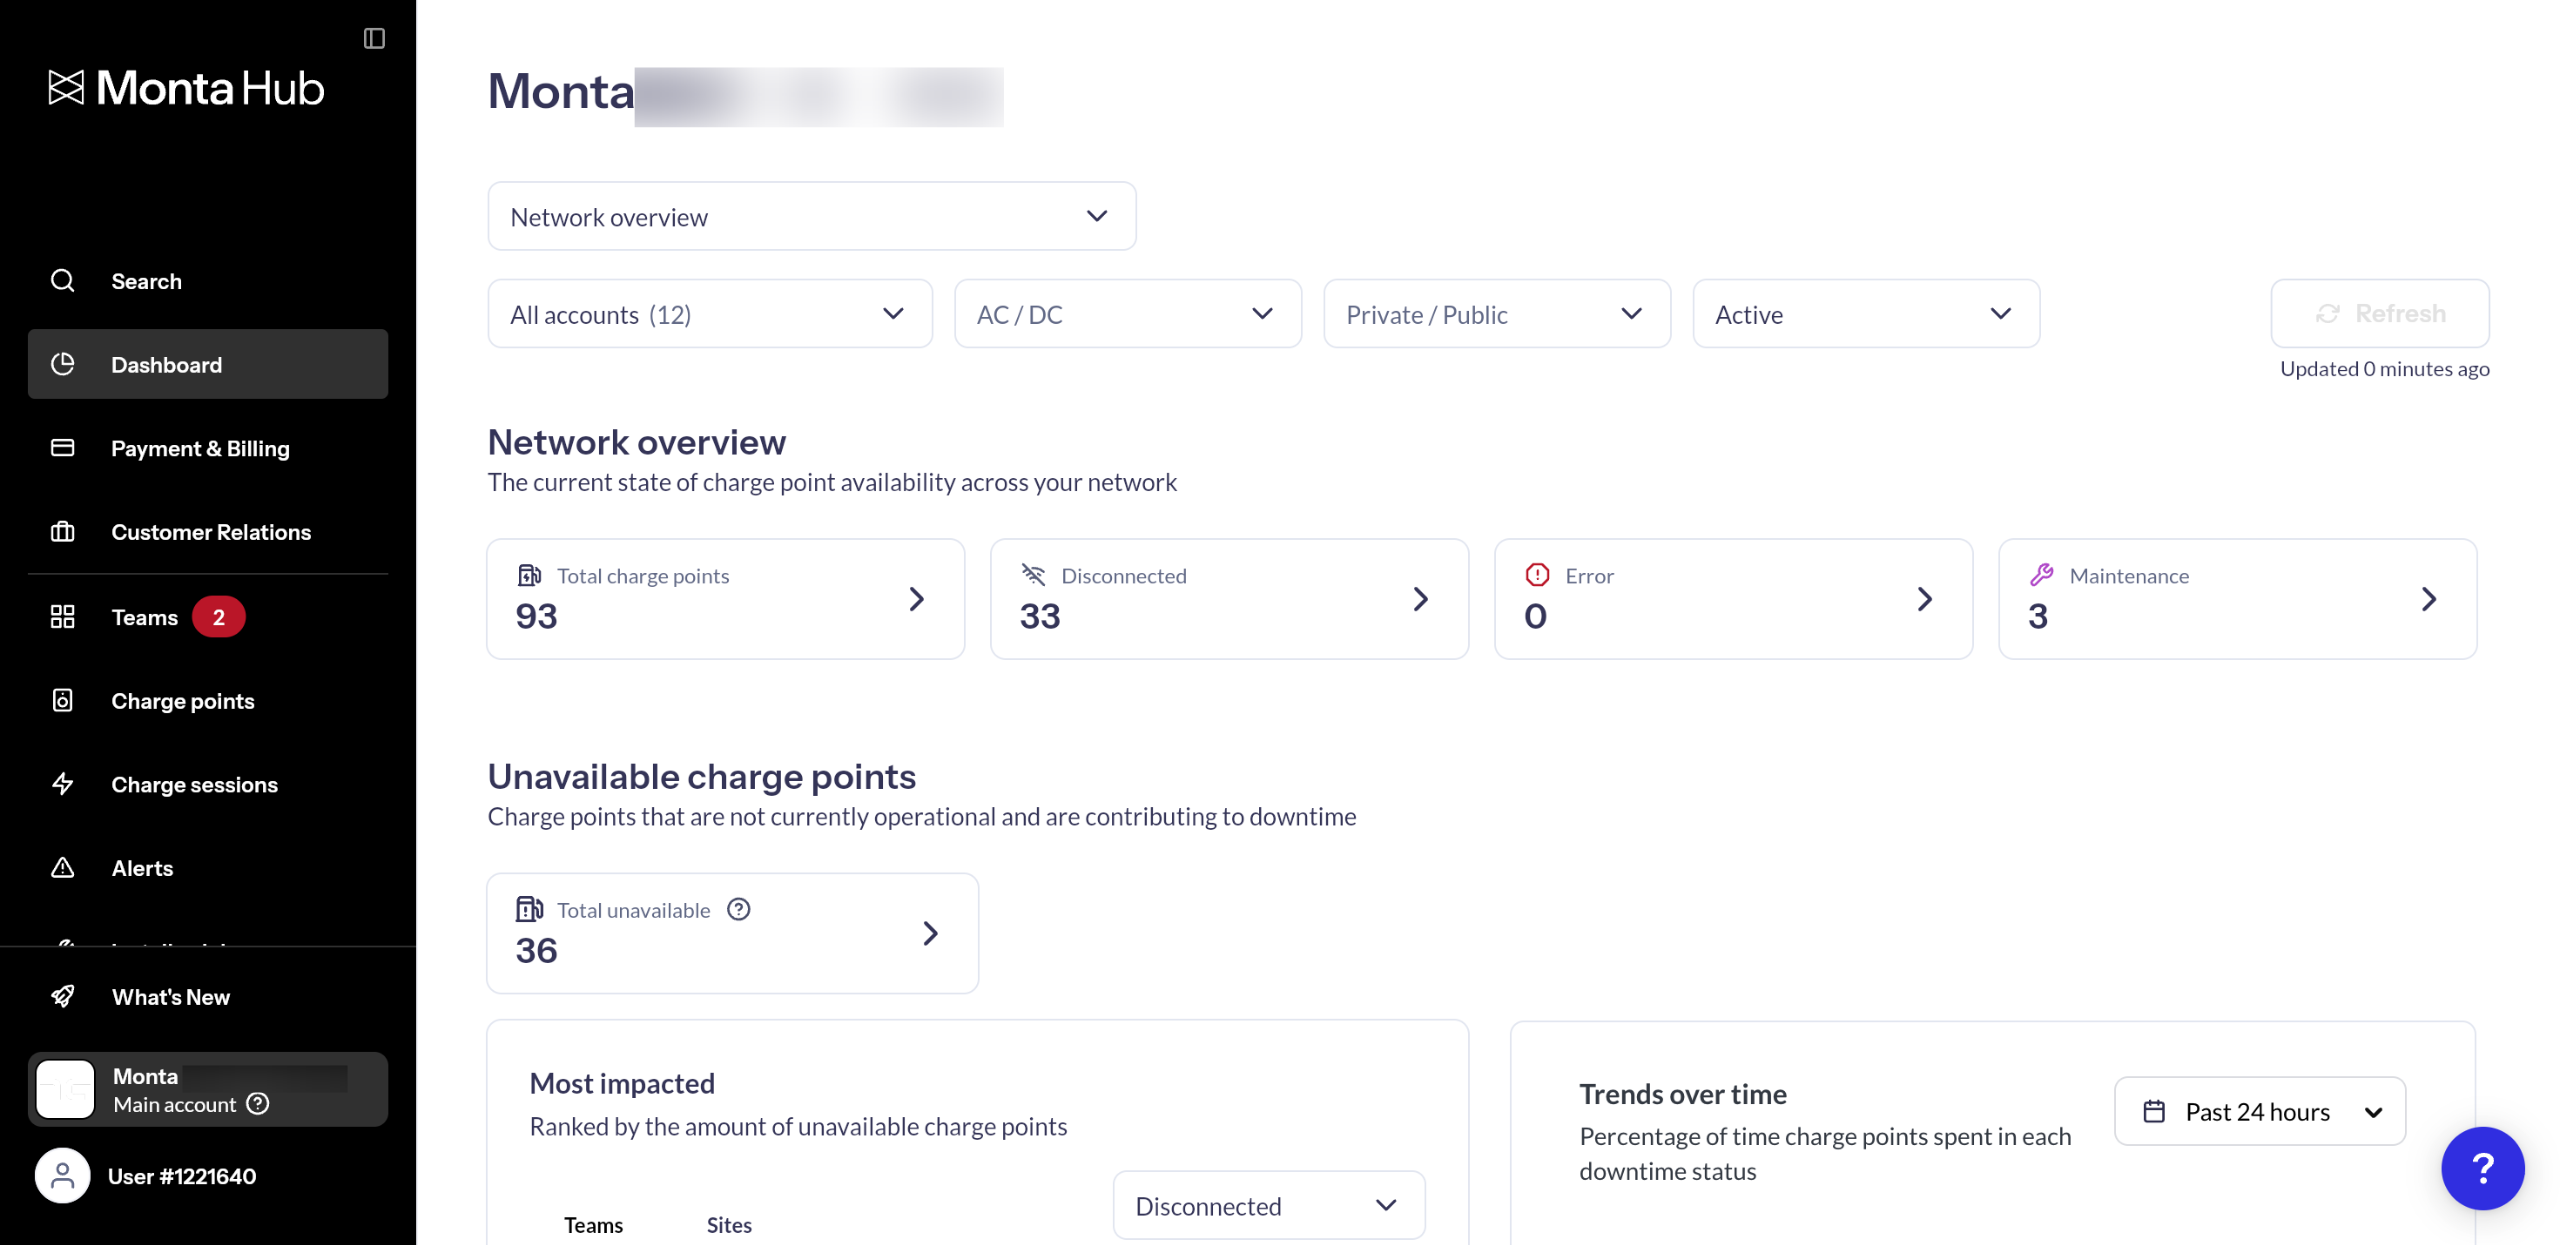Image resolution: width=2560 pixels, height=1245 pixels.
Task: Click the User #1221640 profile entry
Action: point(182,1176)
